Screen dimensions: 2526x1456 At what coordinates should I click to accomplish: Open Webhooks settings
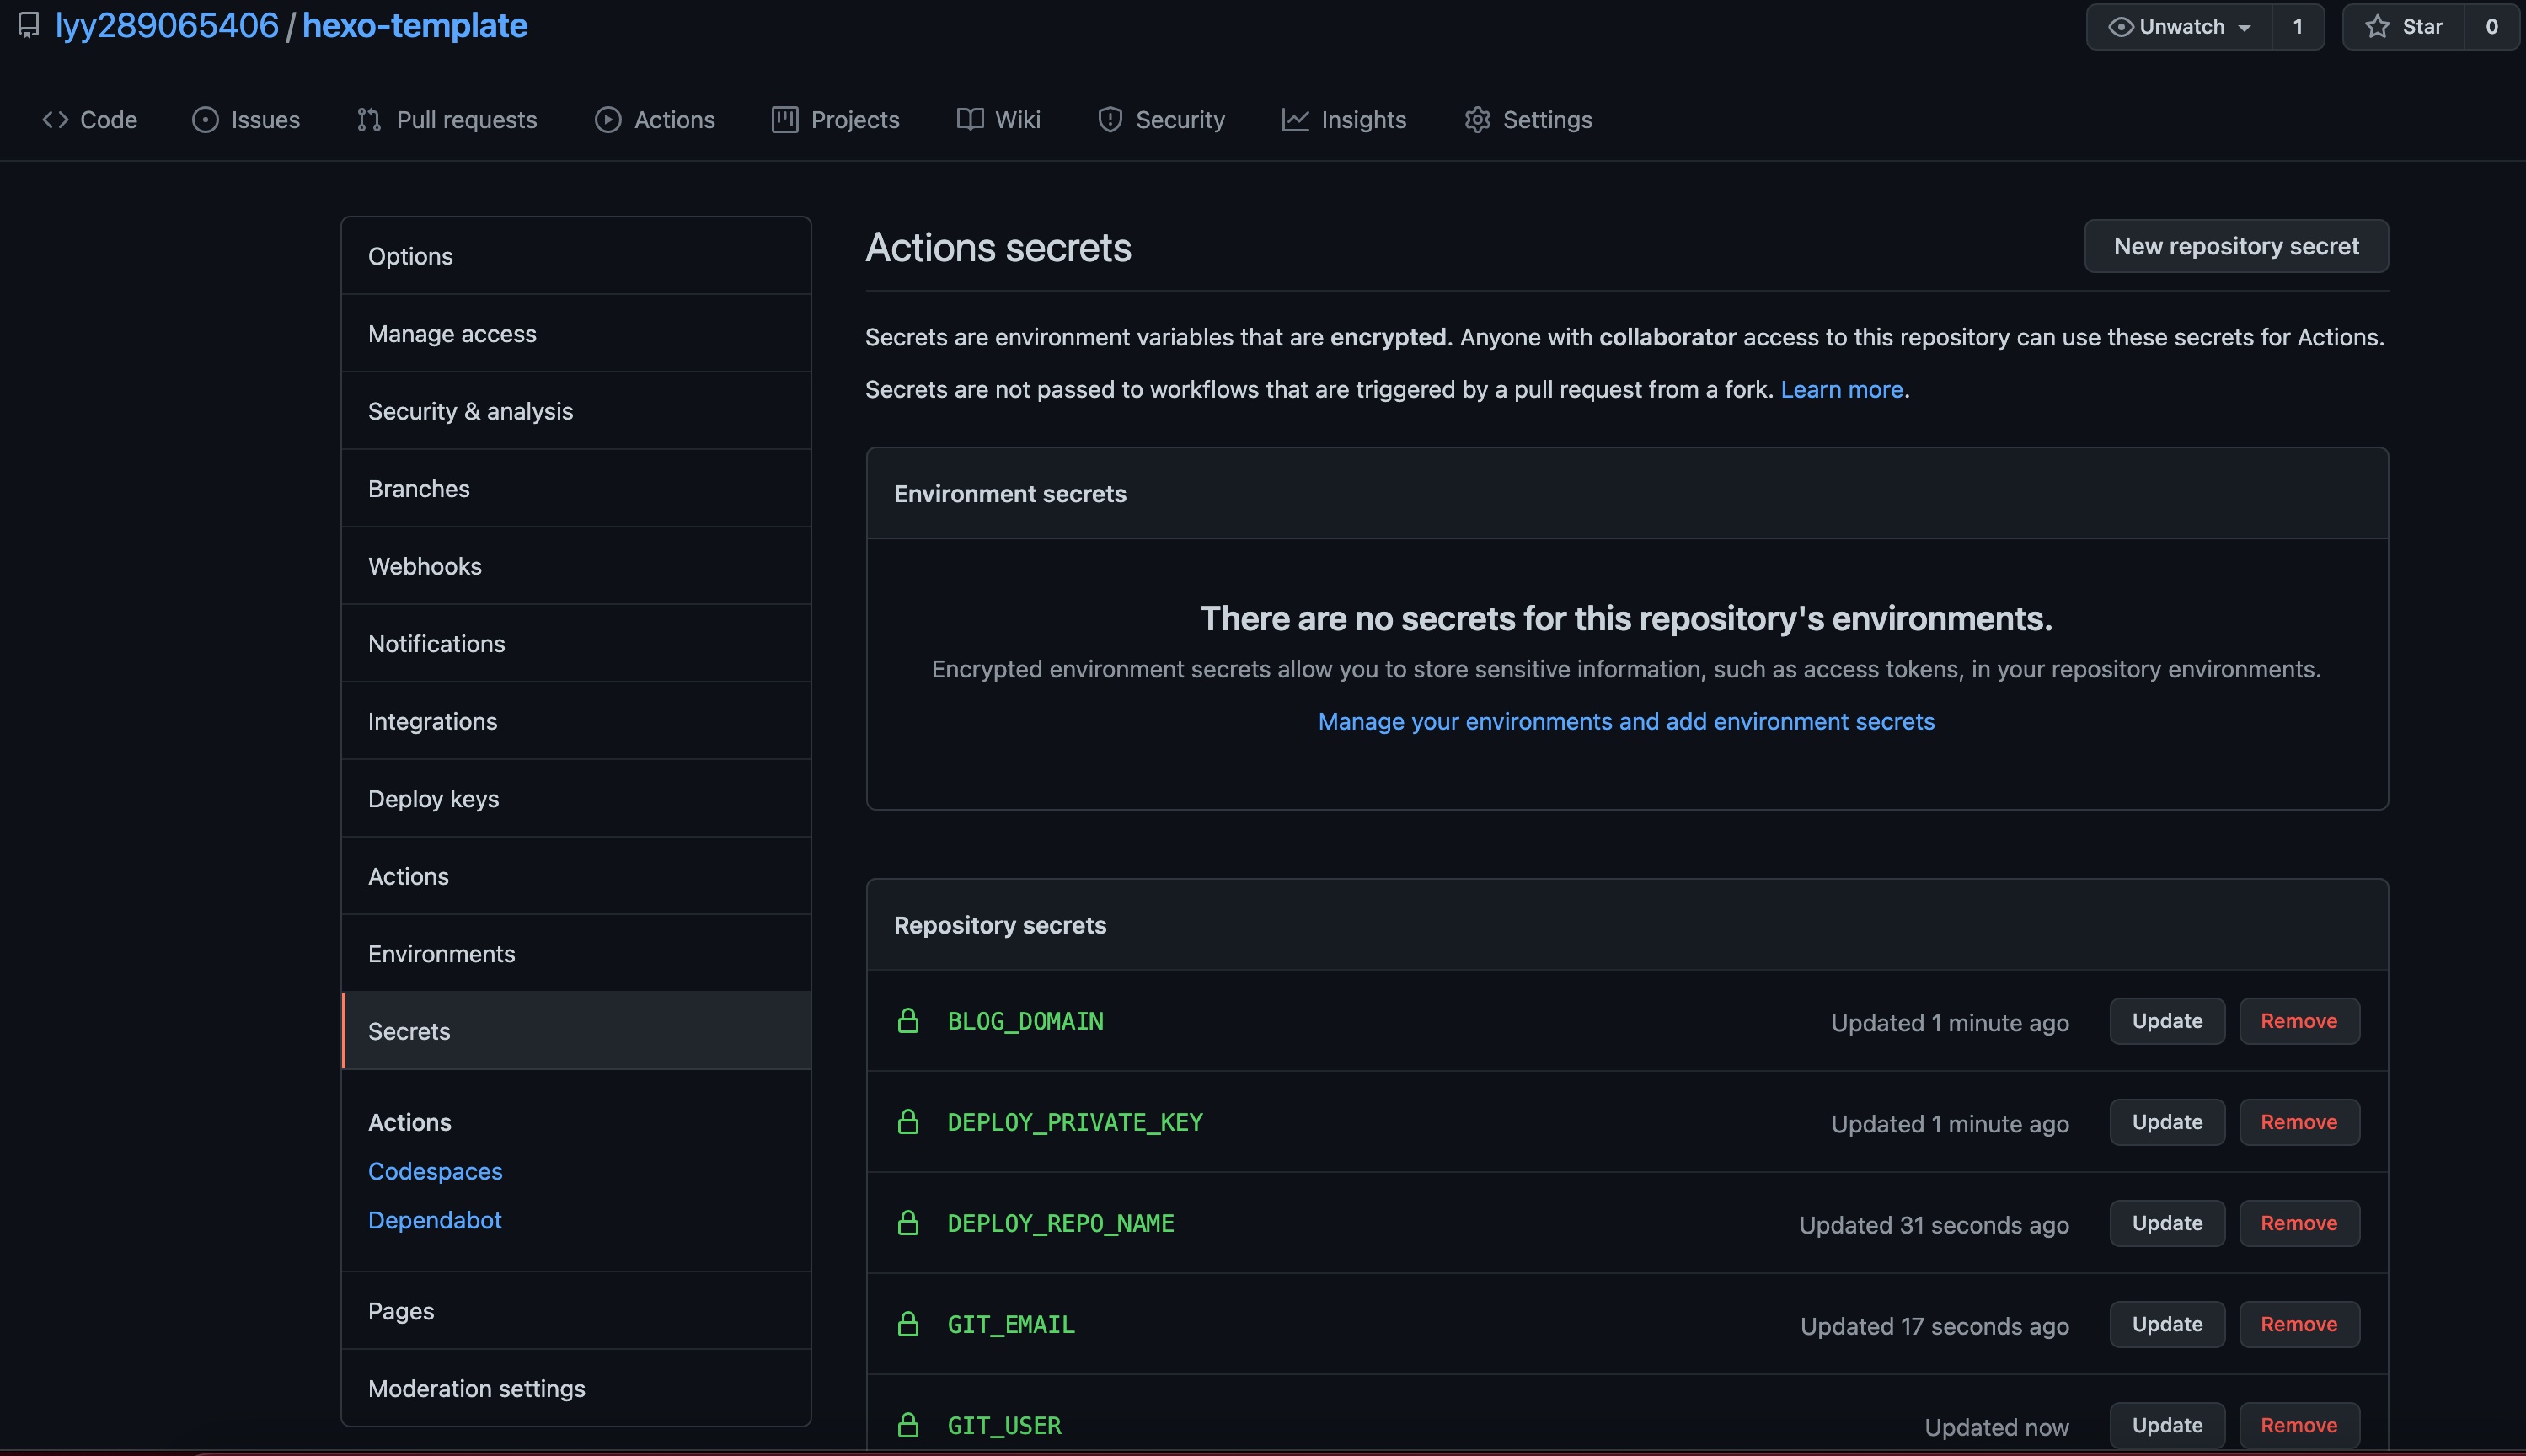pos(576,566)
